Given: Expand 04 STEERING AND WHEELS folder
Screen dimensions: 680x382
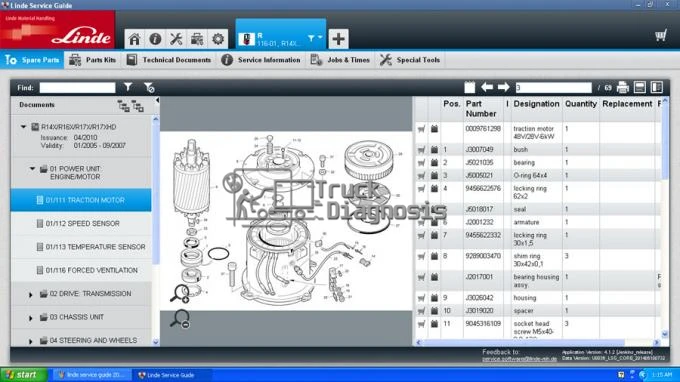Looking at the screenshot, I should click(30, 341).
